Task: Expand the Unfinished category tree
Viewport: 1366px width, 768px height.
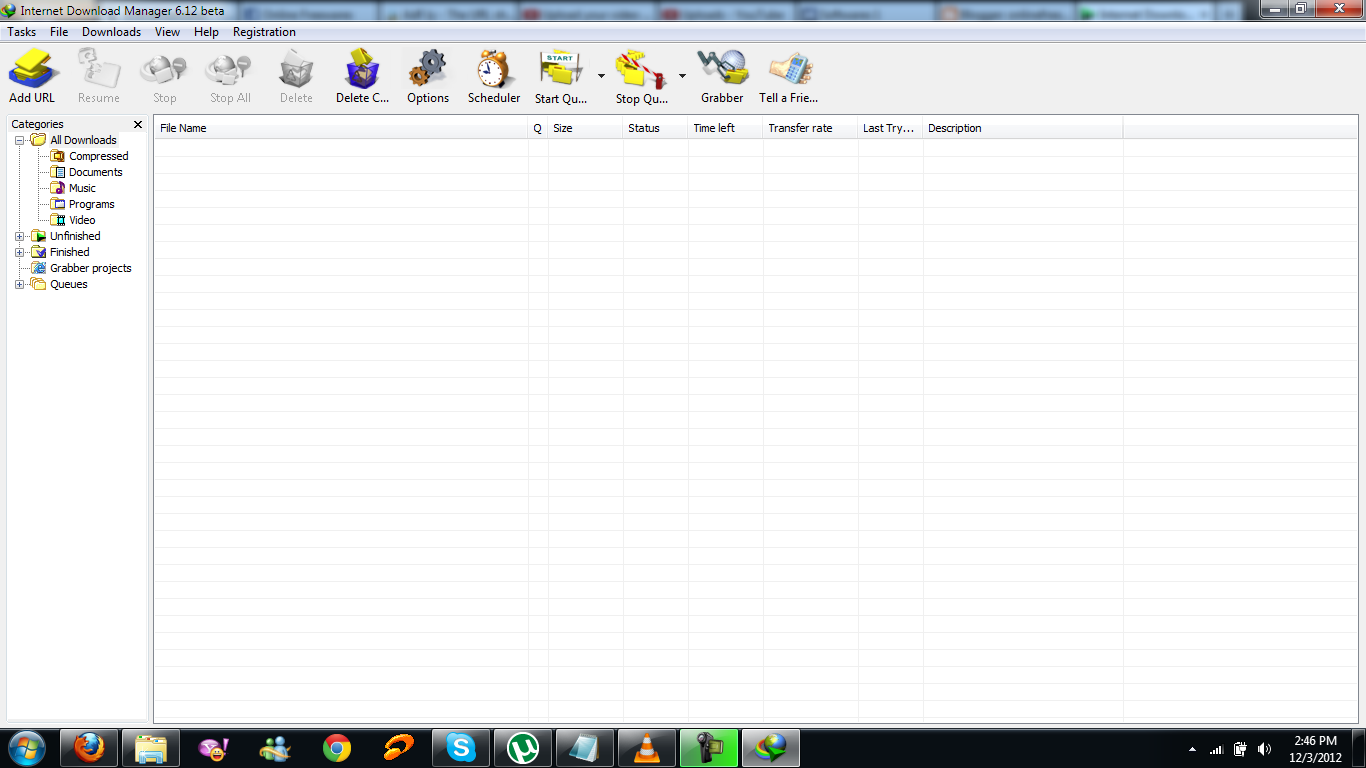Action: (20, 236)
